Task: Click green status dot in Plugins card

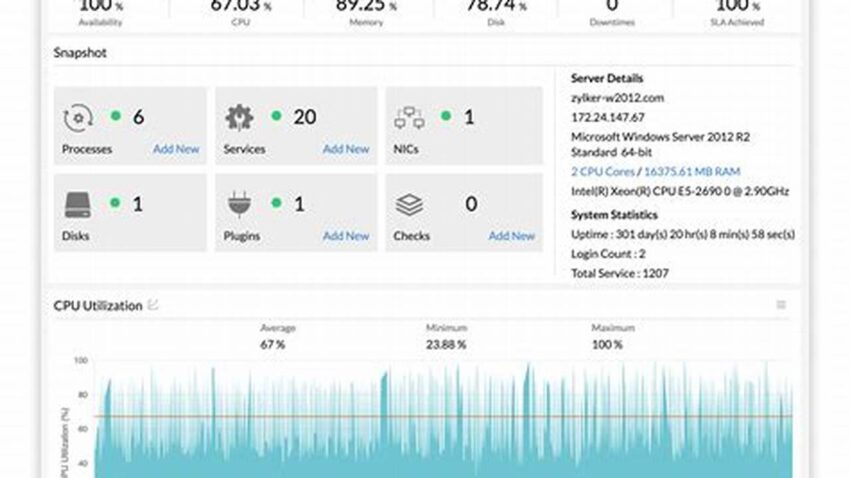Action: tap(276, 203)
